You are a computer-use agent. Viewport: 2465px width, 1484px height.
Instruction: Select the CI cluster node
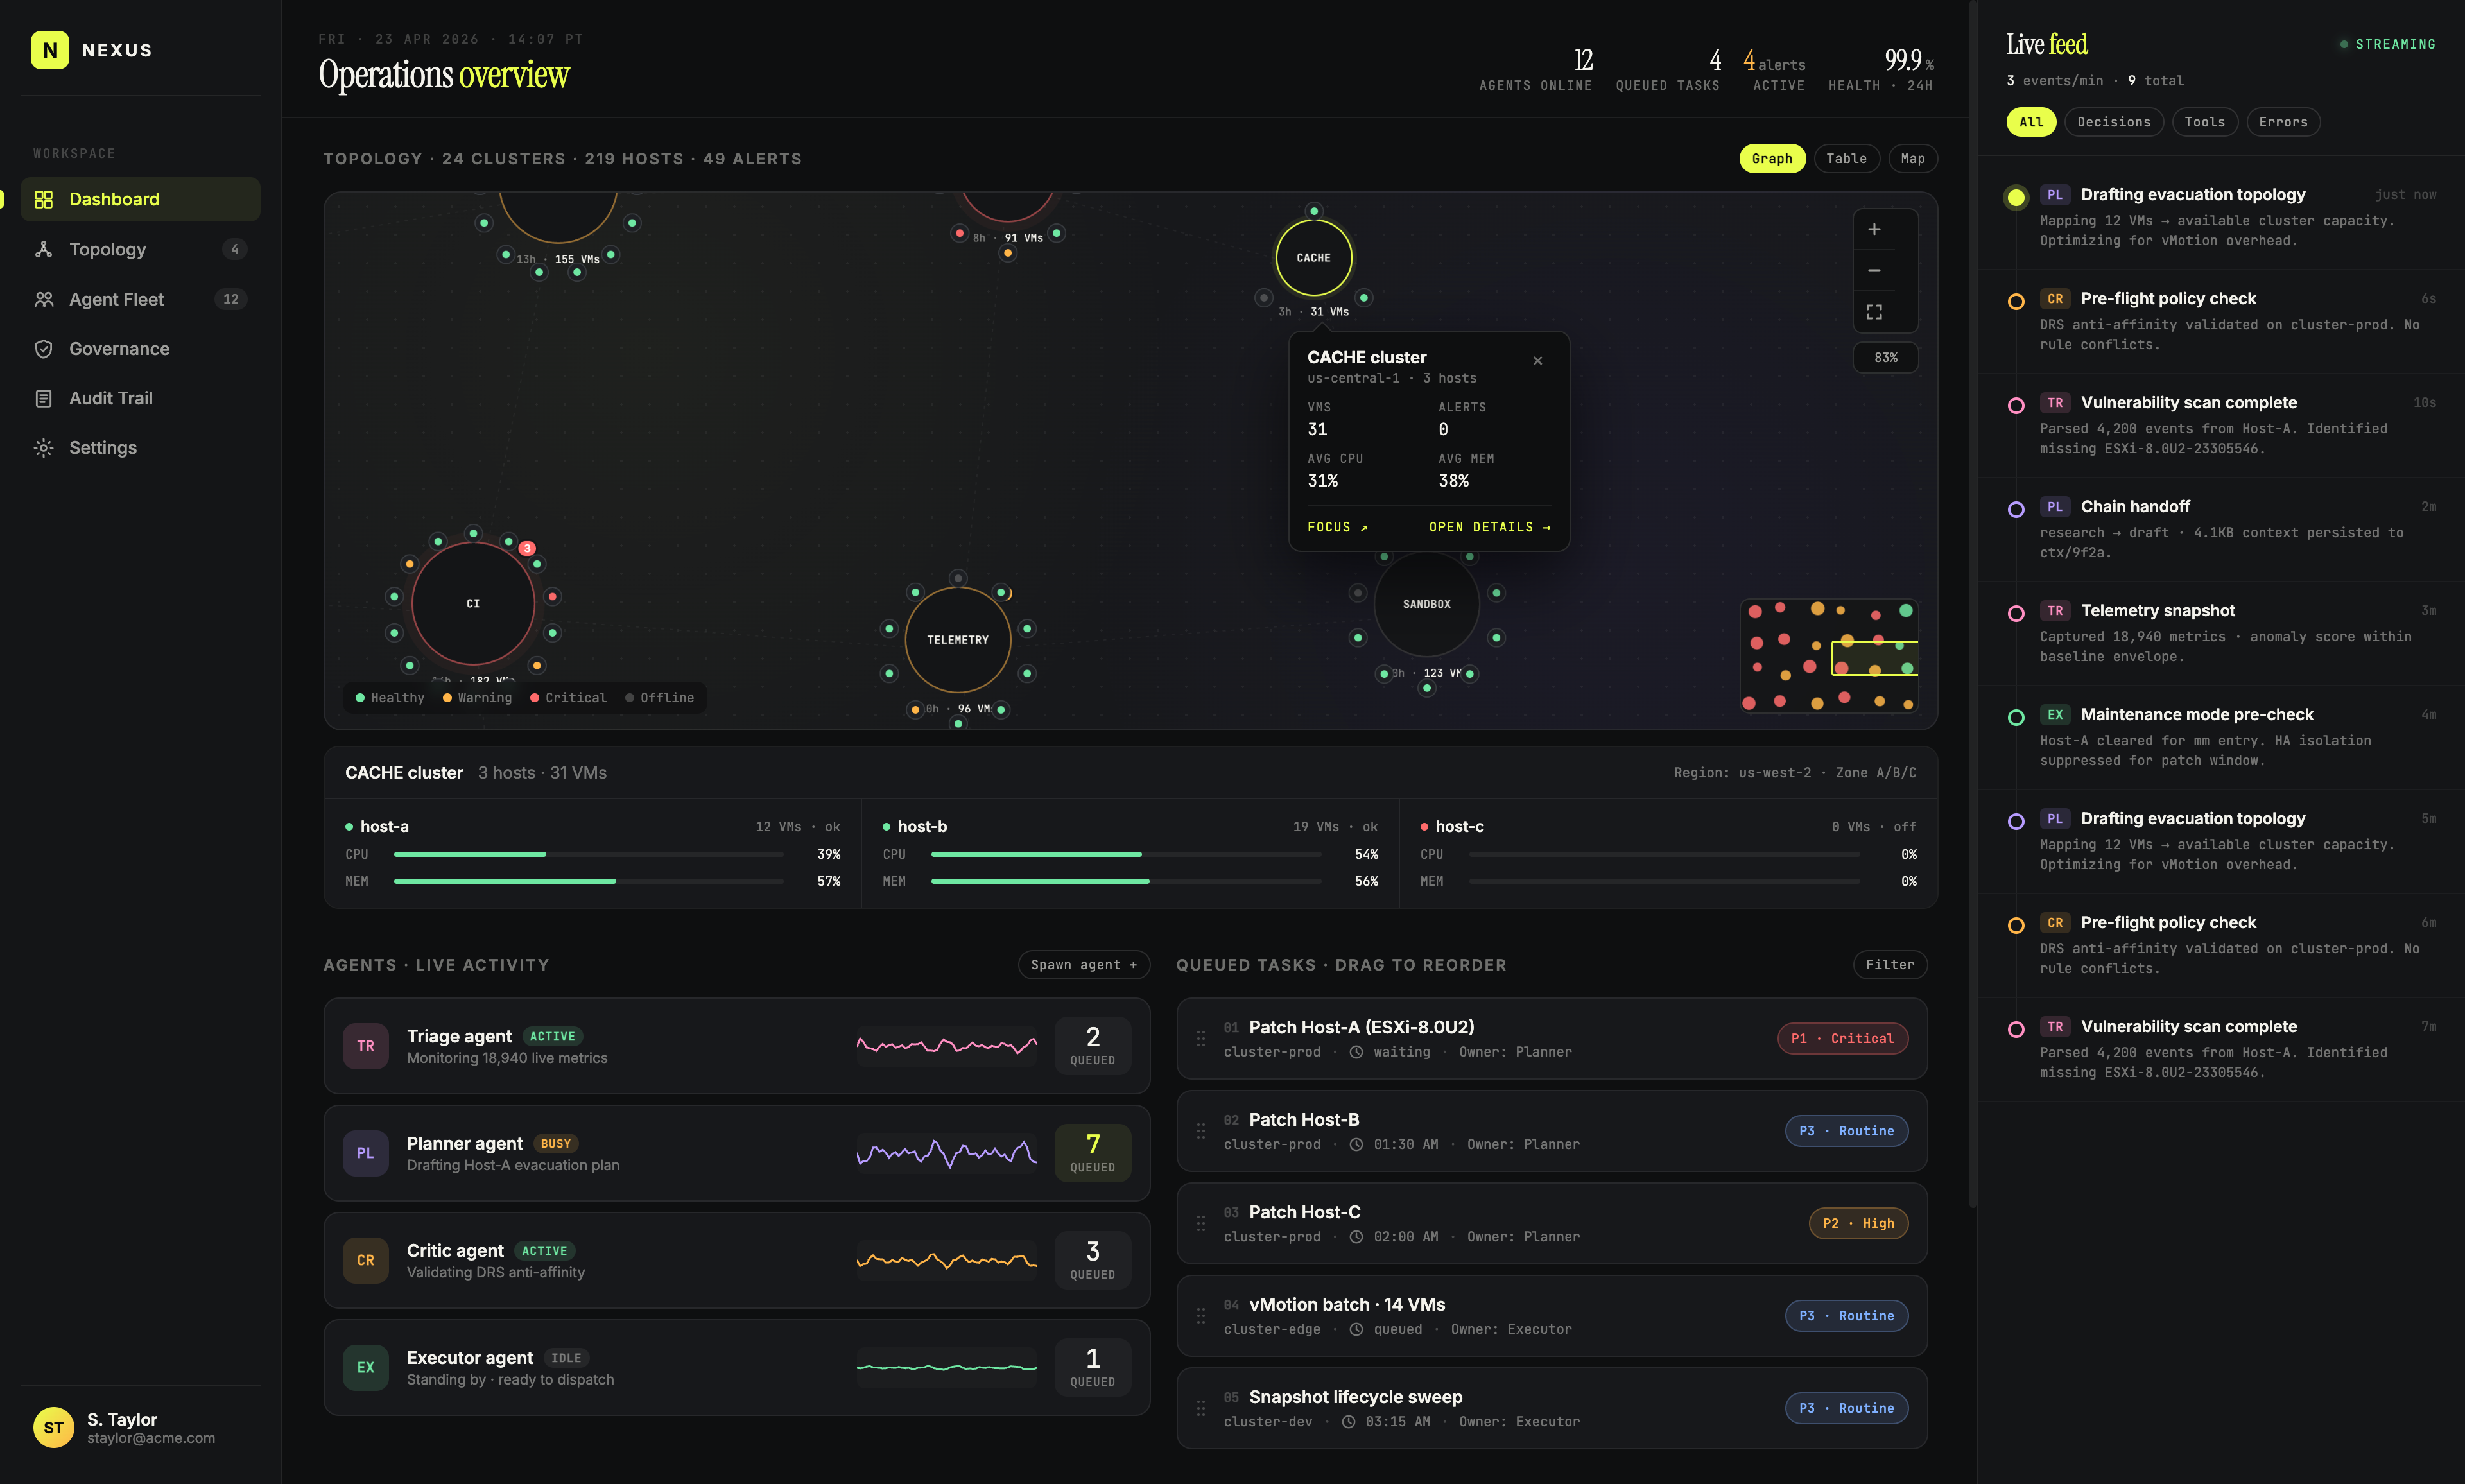[473, 604]
